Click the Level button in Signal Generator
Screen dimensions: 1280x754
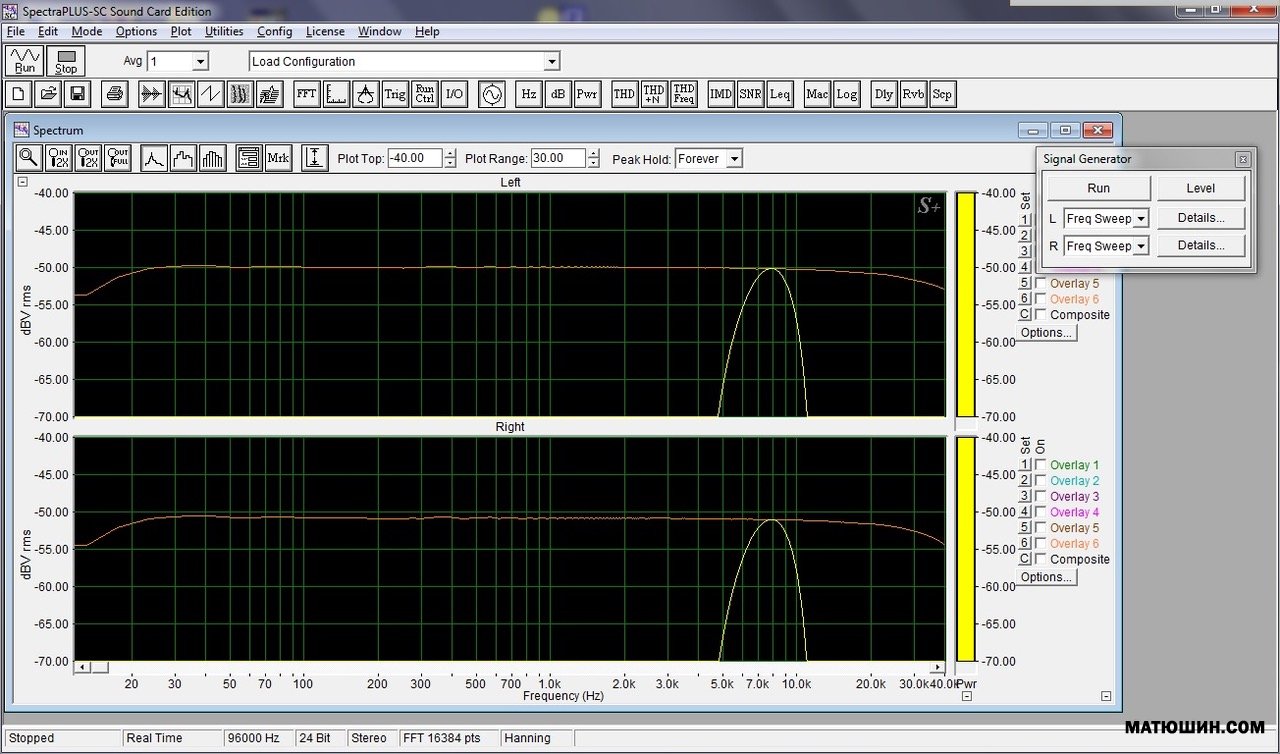(x=1200, y=188)
